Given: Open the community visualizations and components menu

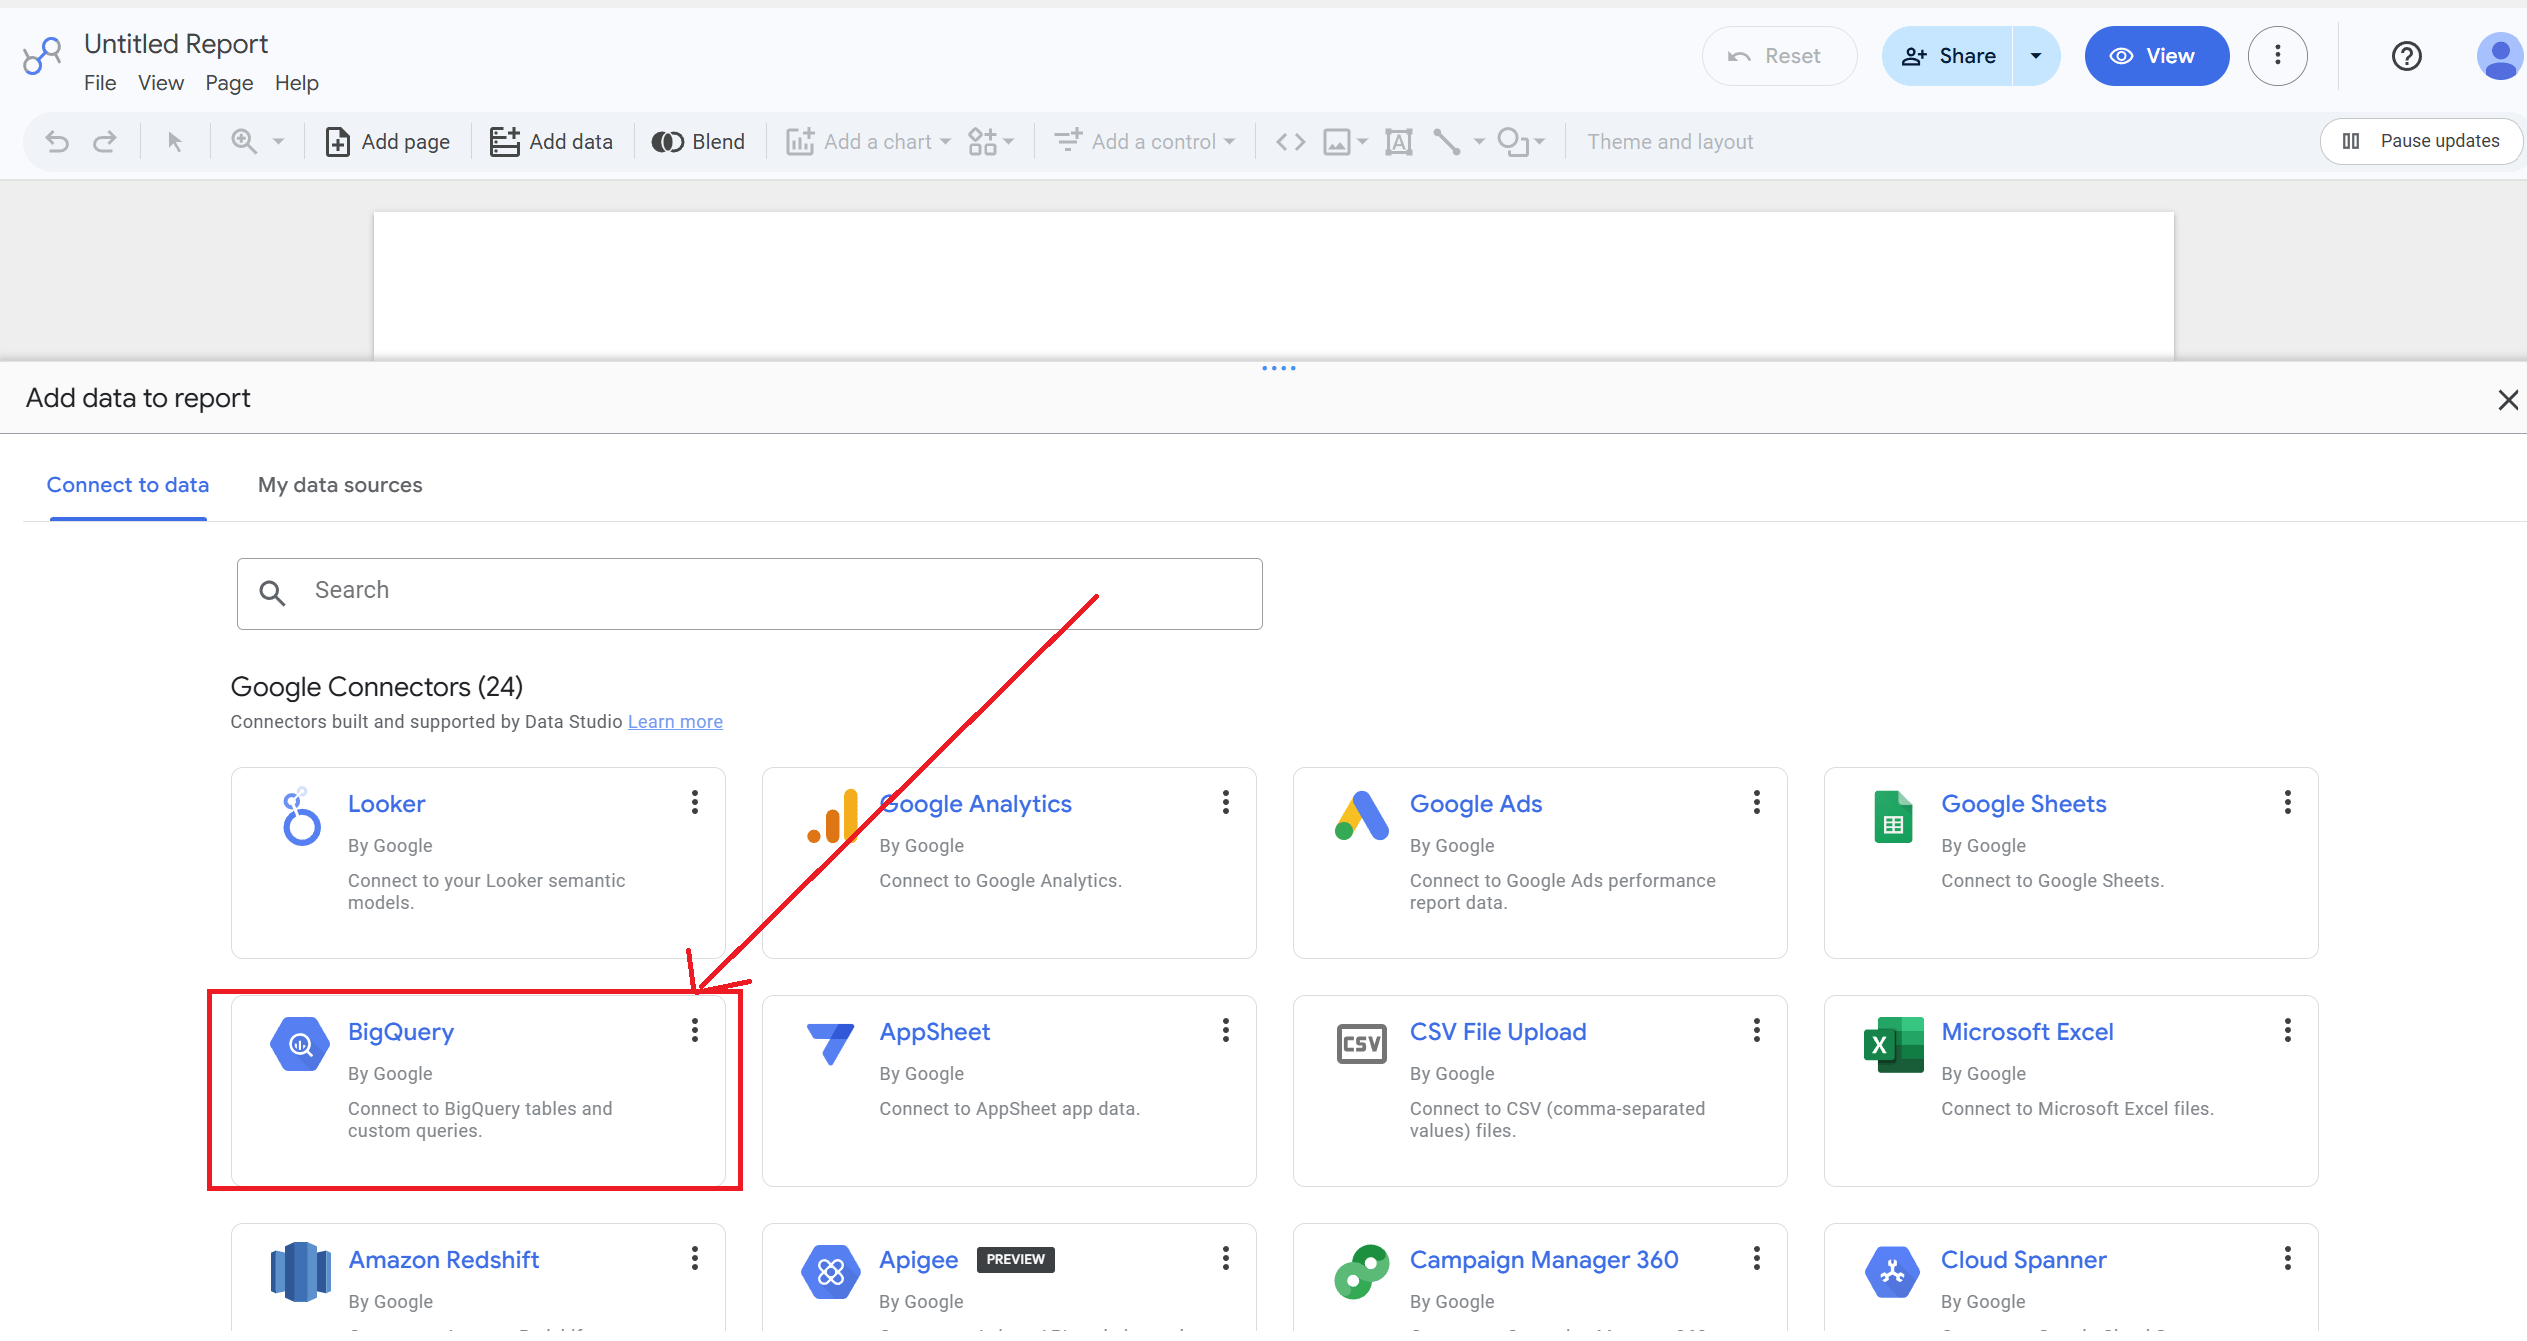Looking at the screenshot, I should [x=990, y=142].
